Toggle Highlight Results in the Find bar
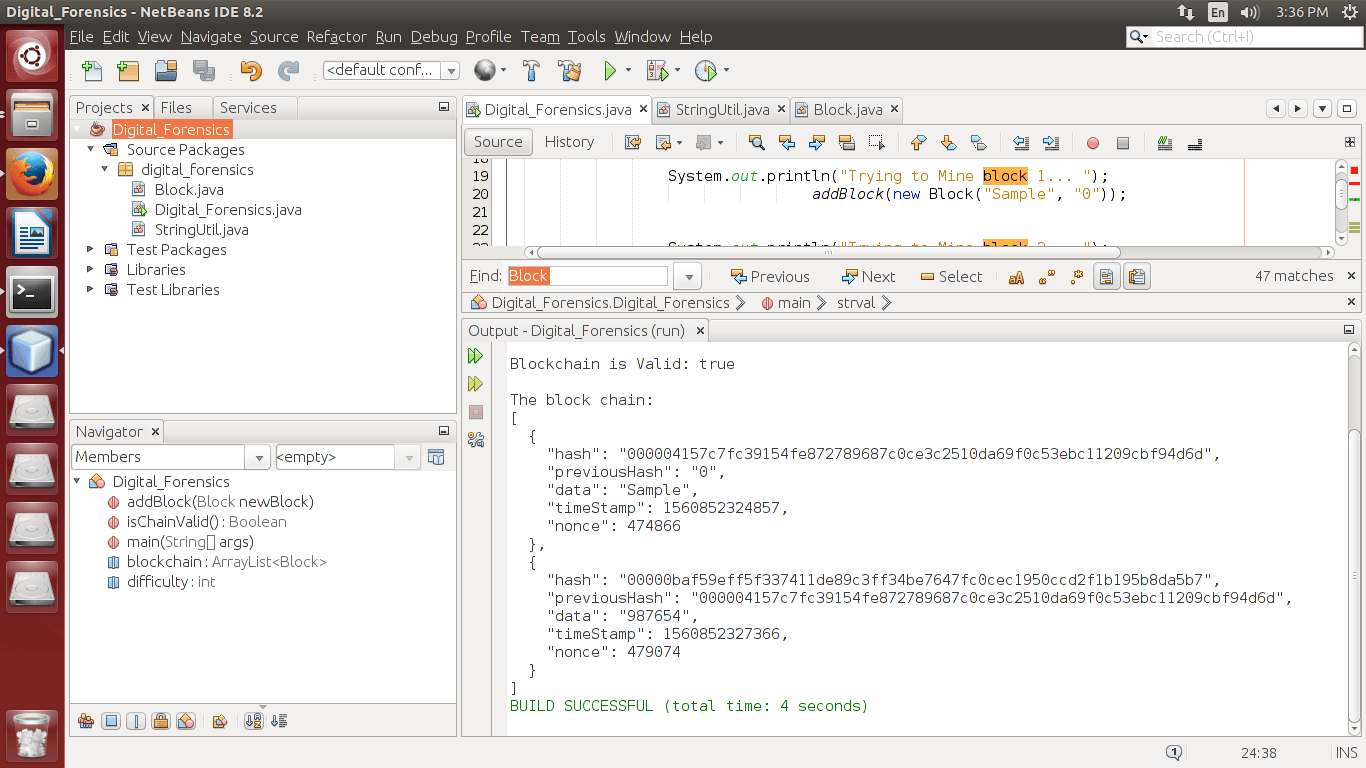This screenshot has height=768, width=1366. click(1107, 277)
